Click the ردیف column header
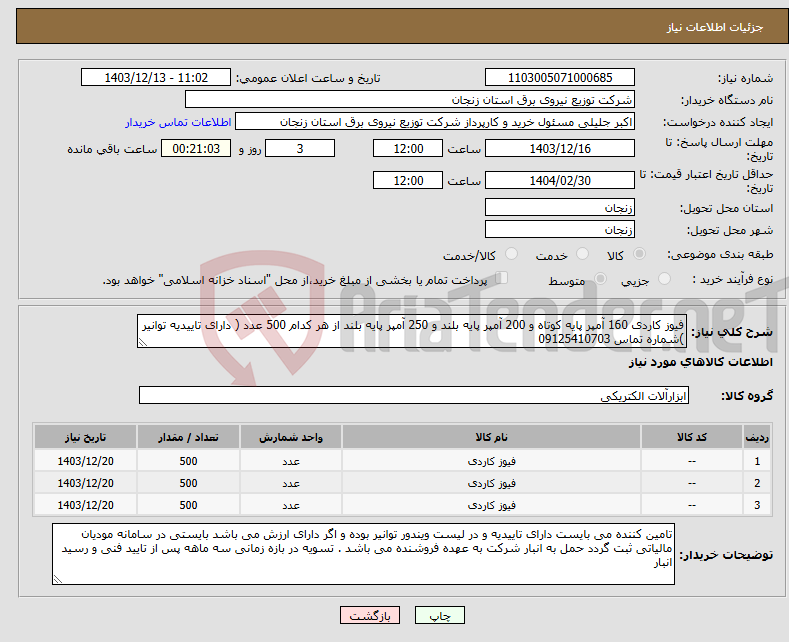This screenshot has width=789, height=642. pos(757,437)
